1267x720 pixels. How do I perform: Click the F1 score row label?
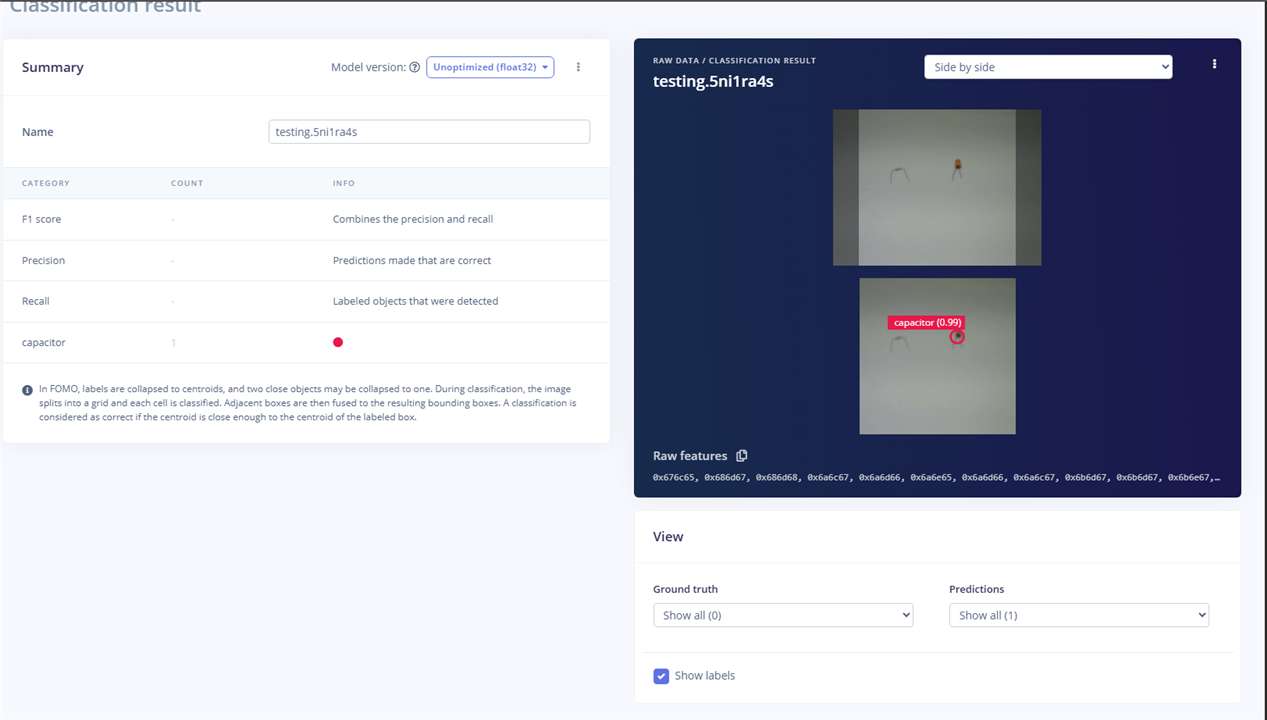click(x=42, y=219)
